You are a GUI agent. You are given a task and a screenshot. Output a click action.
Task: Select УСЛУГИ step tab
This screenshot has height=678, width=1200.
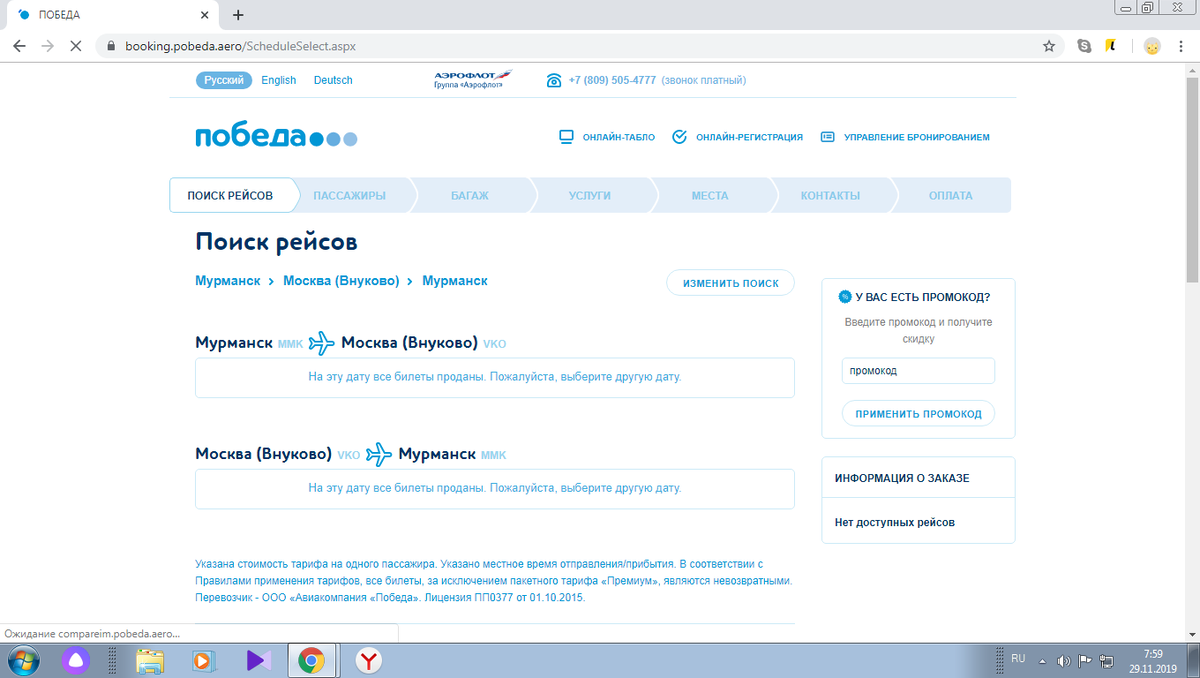click(590, 196)
